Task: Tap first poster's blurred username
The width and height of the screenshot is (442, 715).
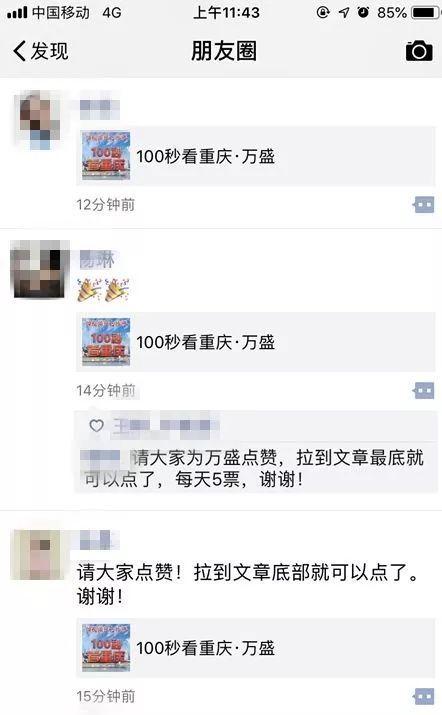Action: (x=99, y=109)
